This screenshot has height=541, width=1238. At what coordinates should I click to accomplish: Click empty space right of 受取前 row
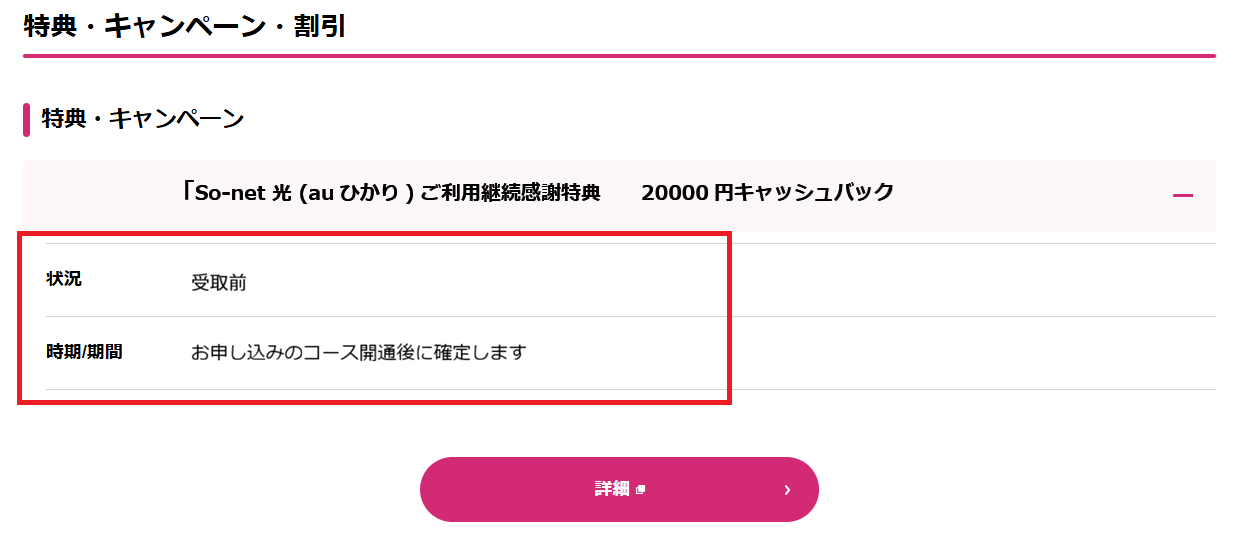[950, 281]
